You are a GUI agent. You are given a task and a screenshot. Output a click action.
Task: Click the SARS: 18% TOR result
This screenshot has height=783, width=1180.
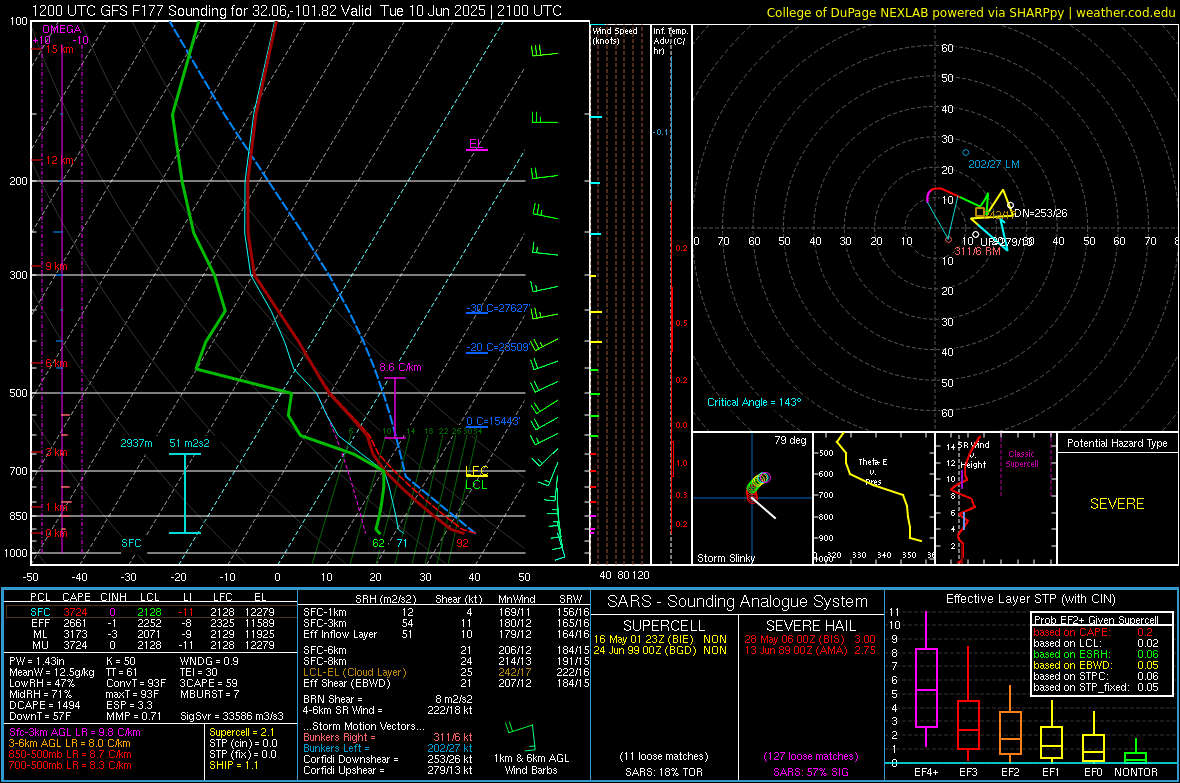pyautogui.click(x=664, y=772)
